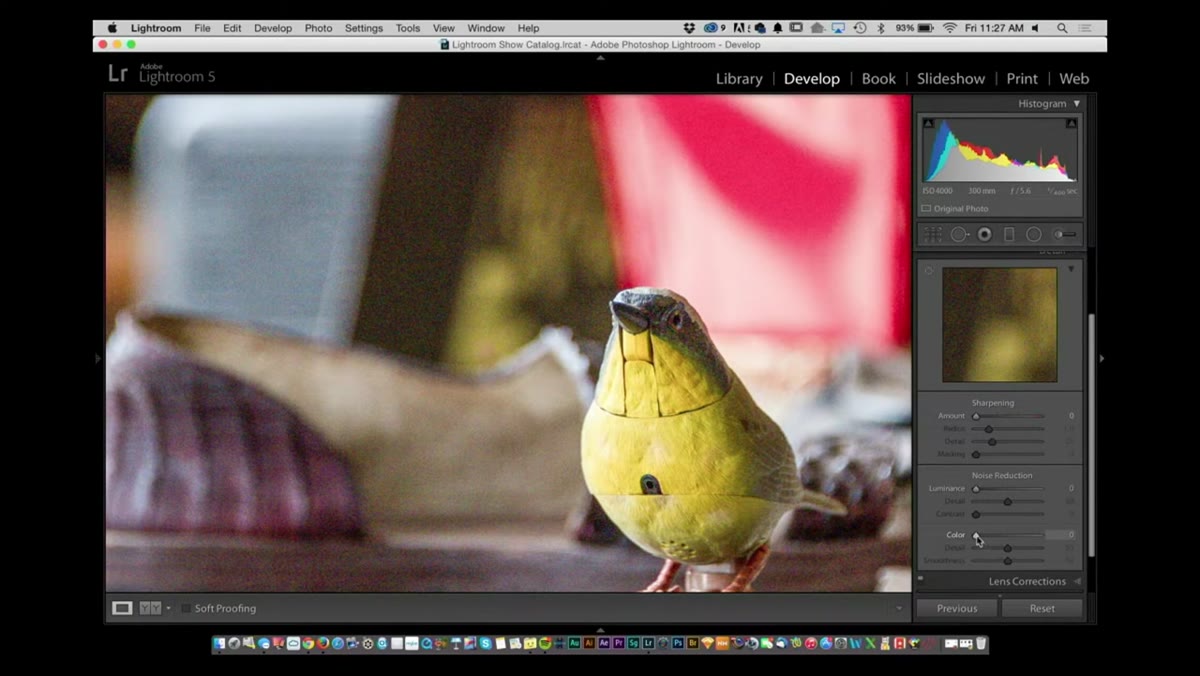Toggle highlight clipping indicator in histogram
The width and height of the screenshot is (1200, 676).
coord(1071,123)
